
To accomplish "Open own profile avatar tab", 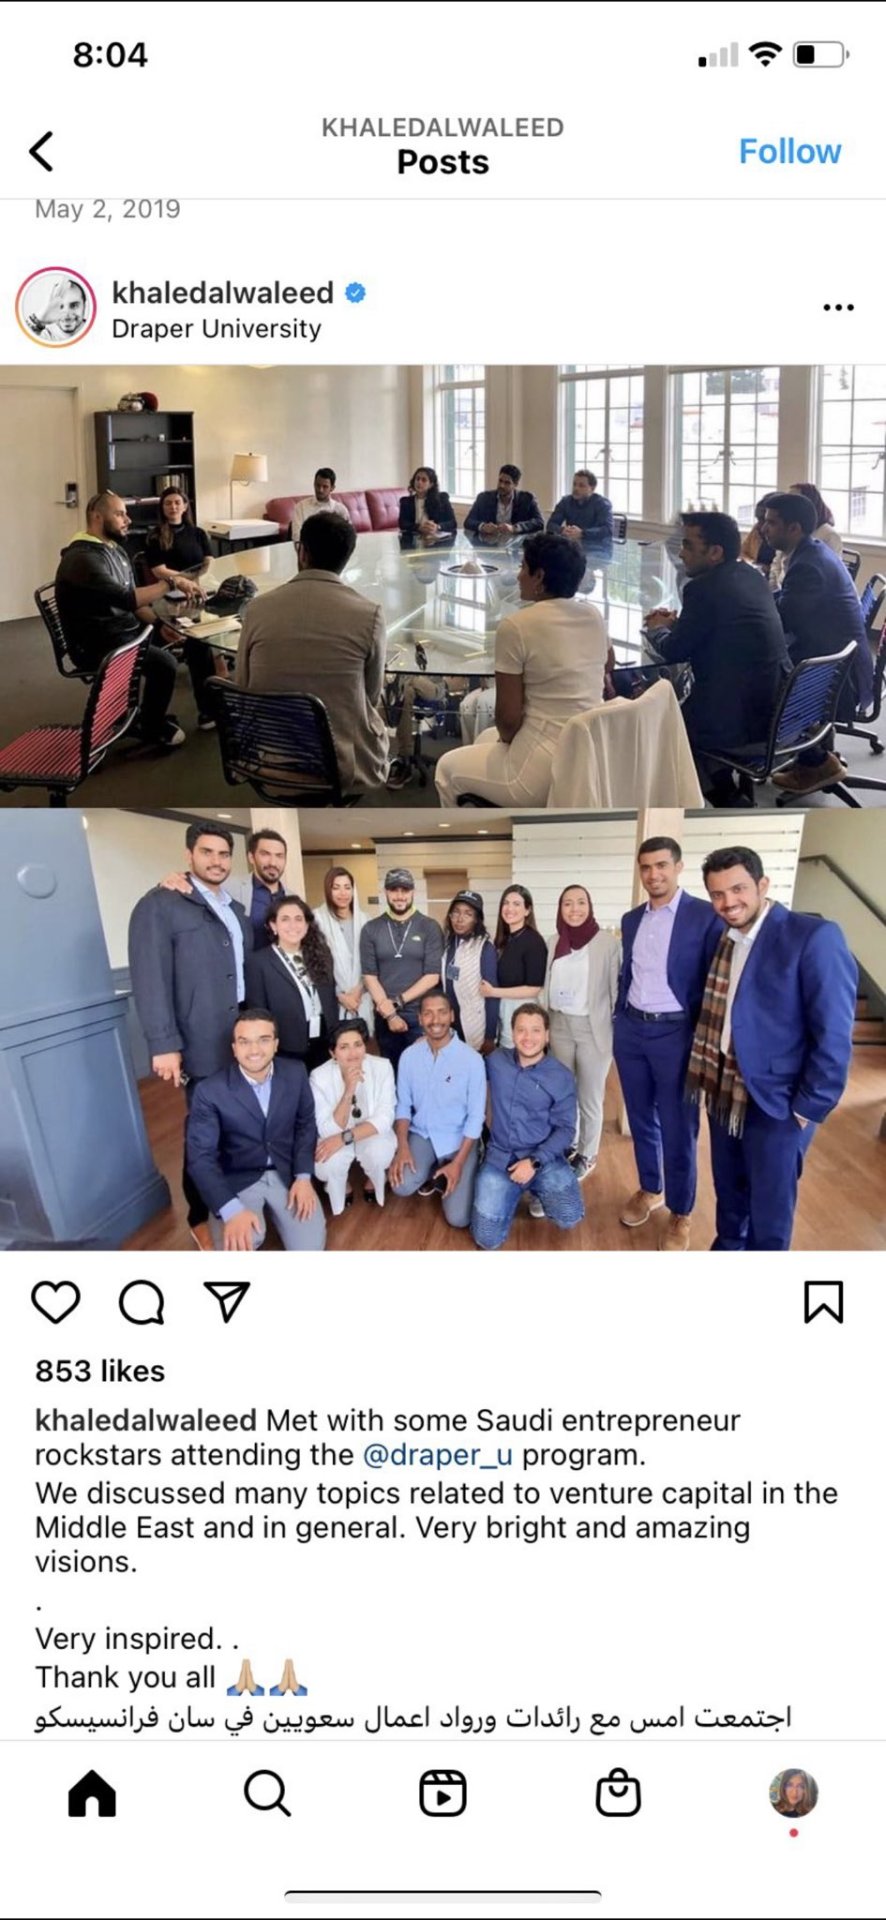I will coord(794,1793).
